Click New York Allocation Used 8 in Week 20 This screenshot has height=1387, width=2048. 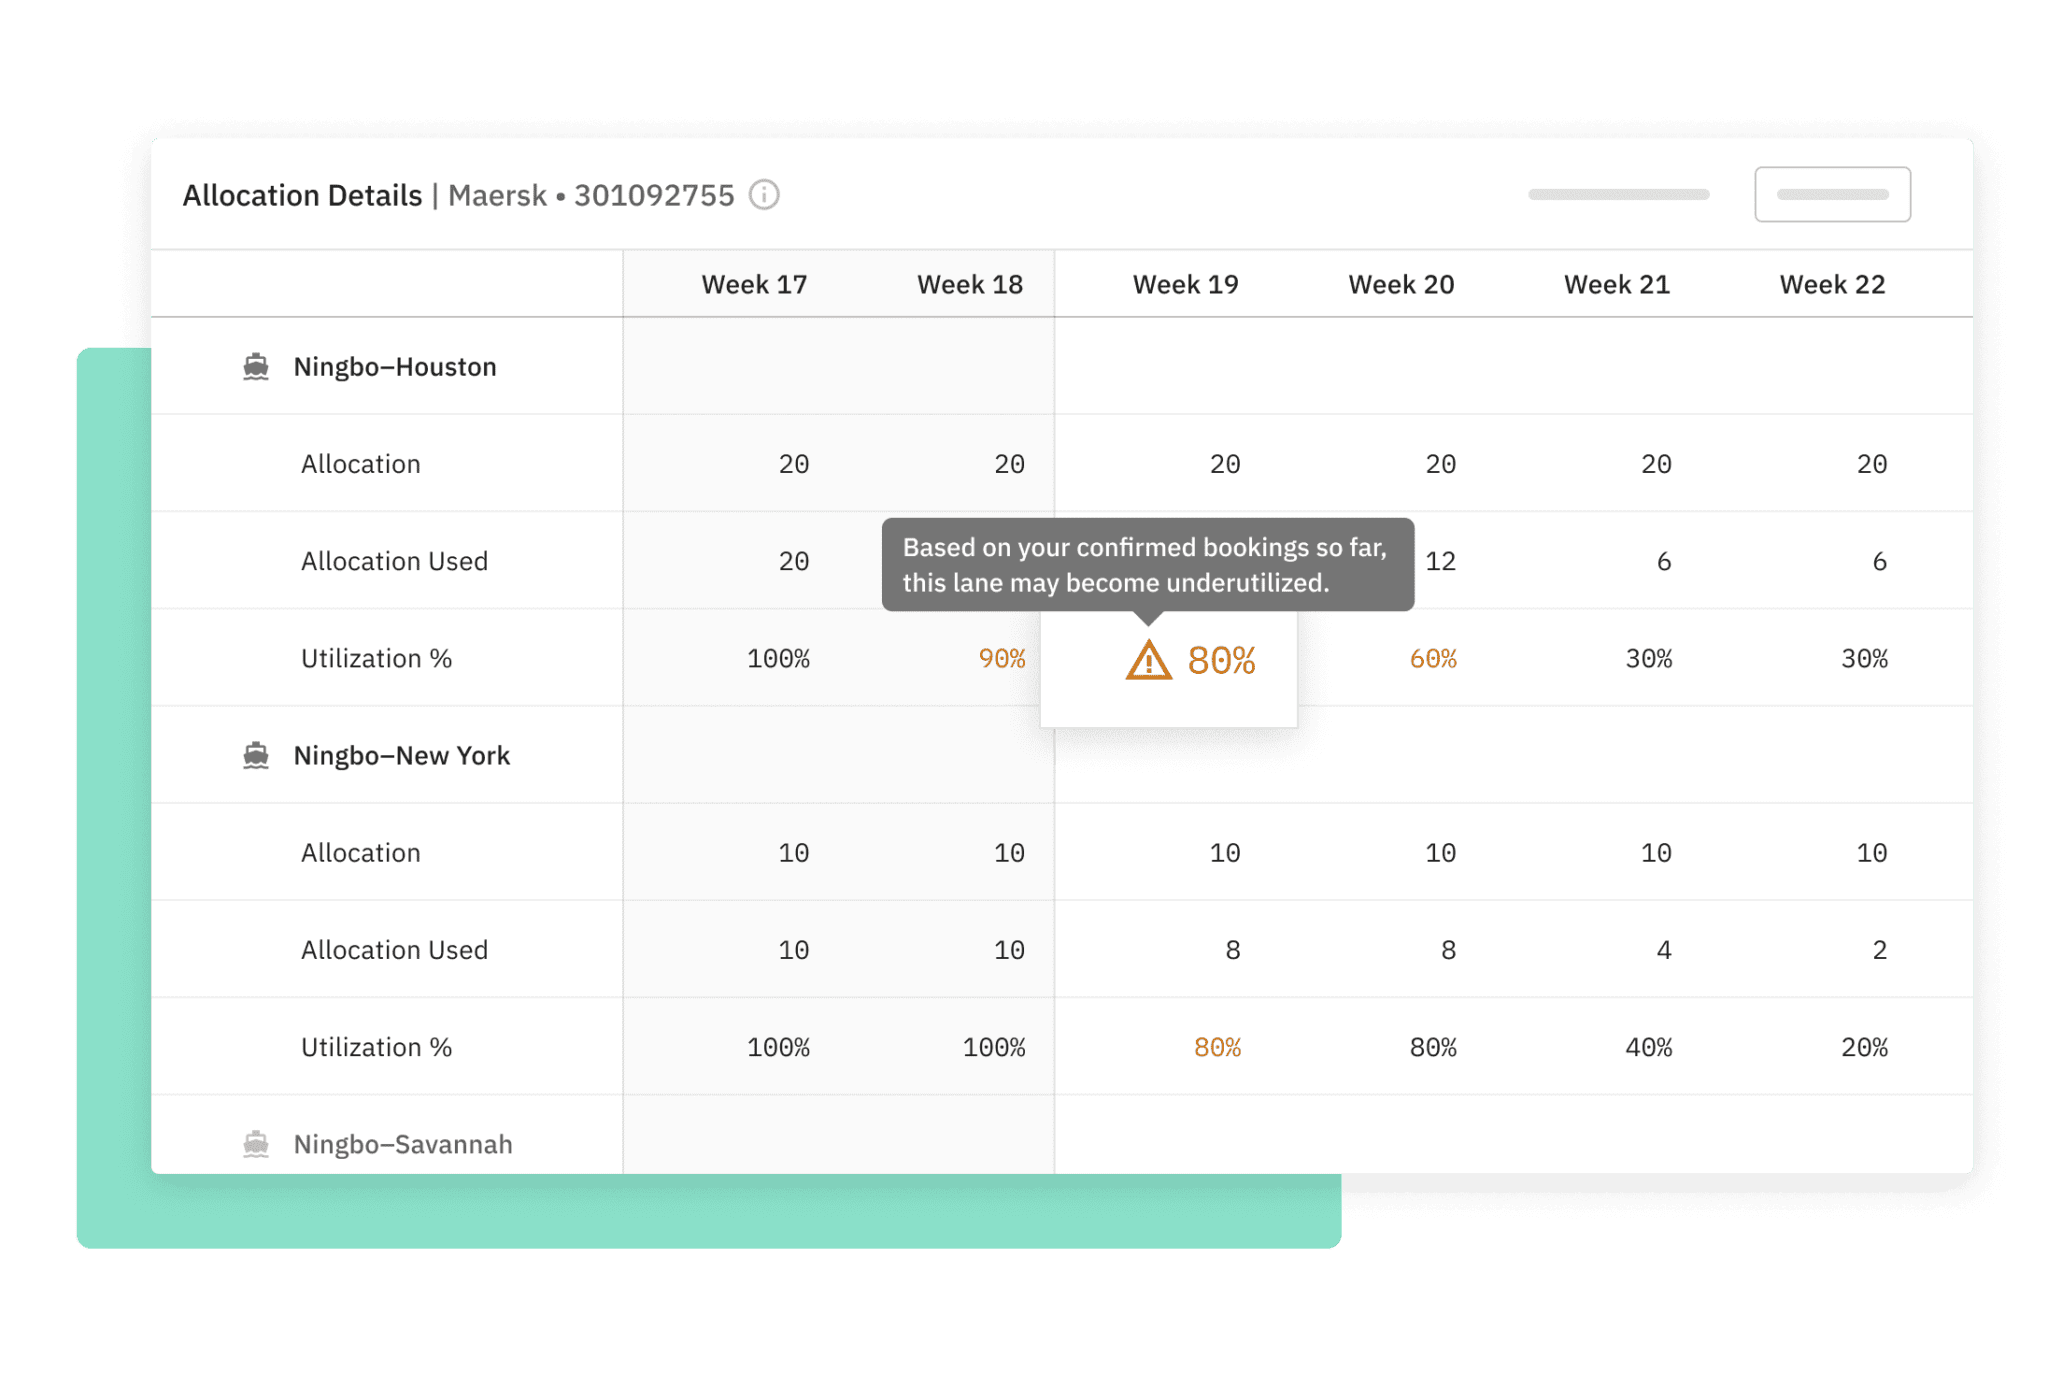[x=1448, y=950]
